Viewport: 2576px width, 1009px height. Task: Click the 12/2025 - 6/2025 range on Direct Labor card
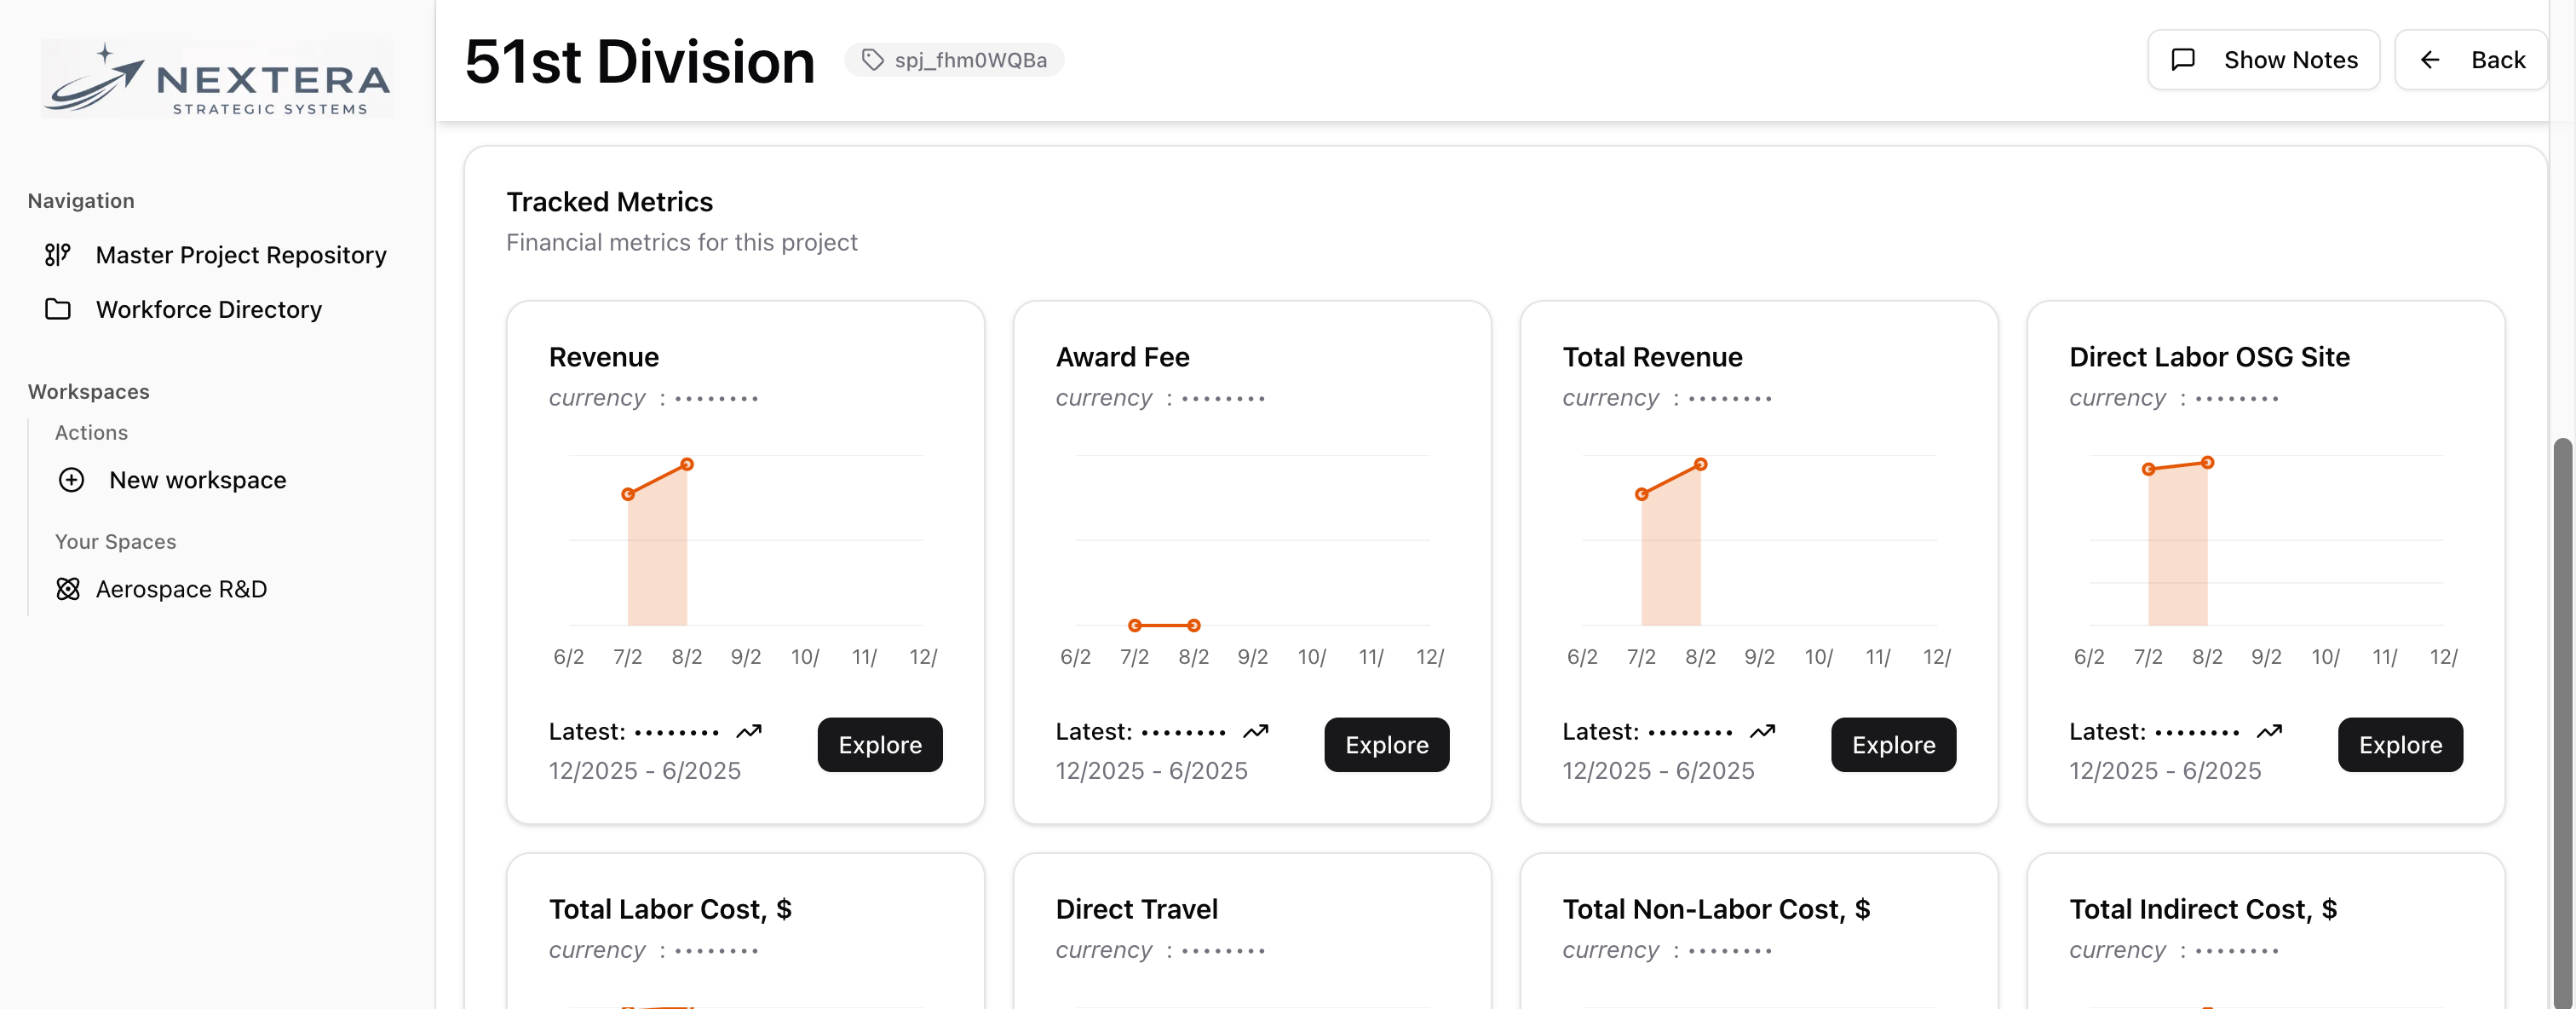pyautogui.click(x=2165, y=771)
